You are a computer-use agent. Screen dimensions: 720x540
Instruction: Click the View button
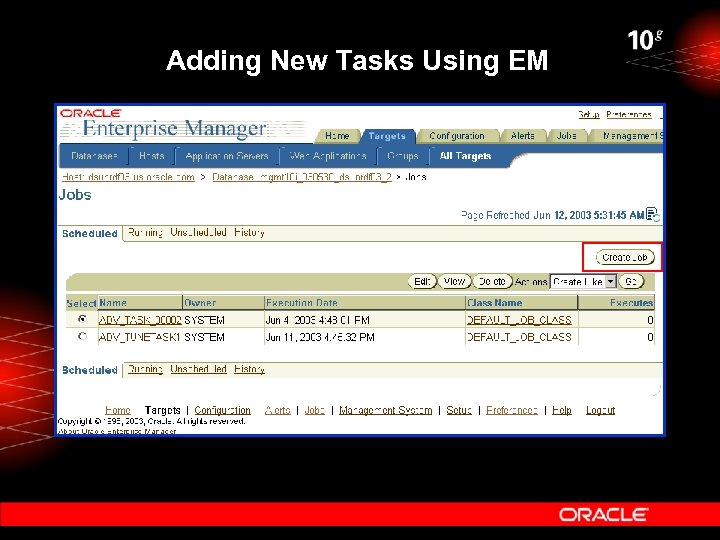pos(454,281)
